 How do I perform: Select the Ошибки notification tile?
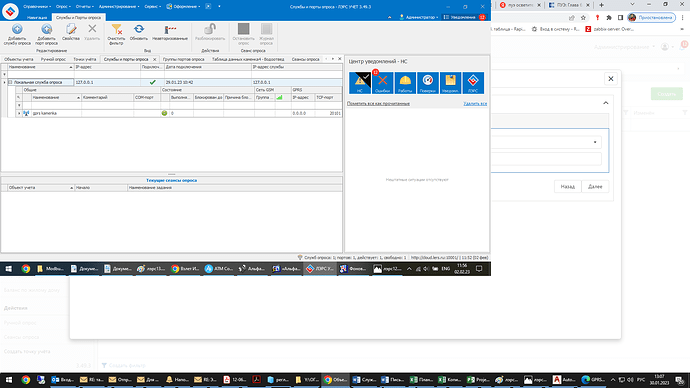(x=382, y=83)
